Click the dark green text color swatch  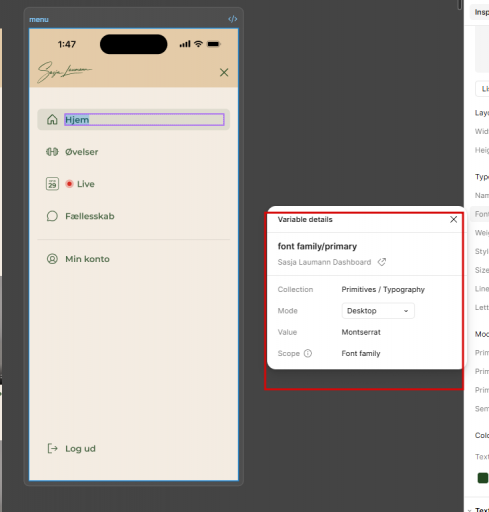(x=483, y=478)
